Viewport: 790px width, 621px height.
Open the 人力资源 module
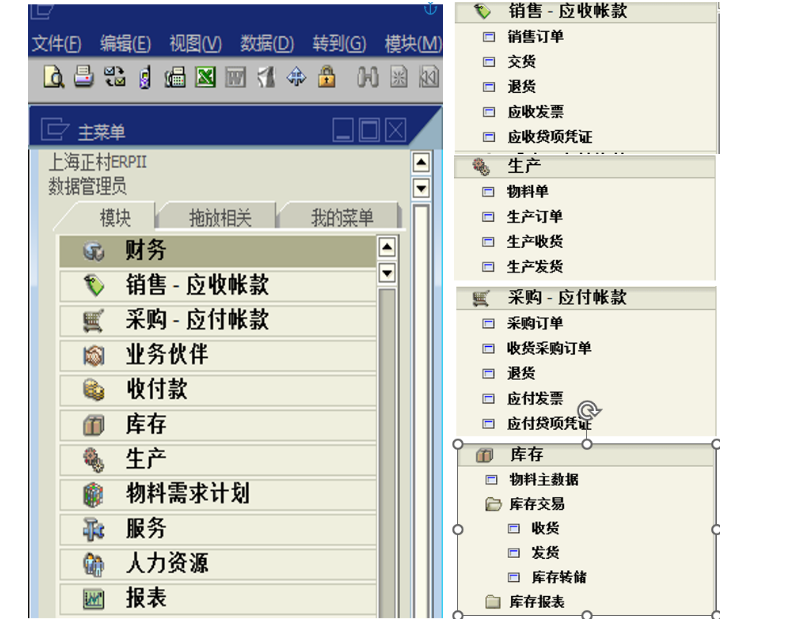click(218, 563)
